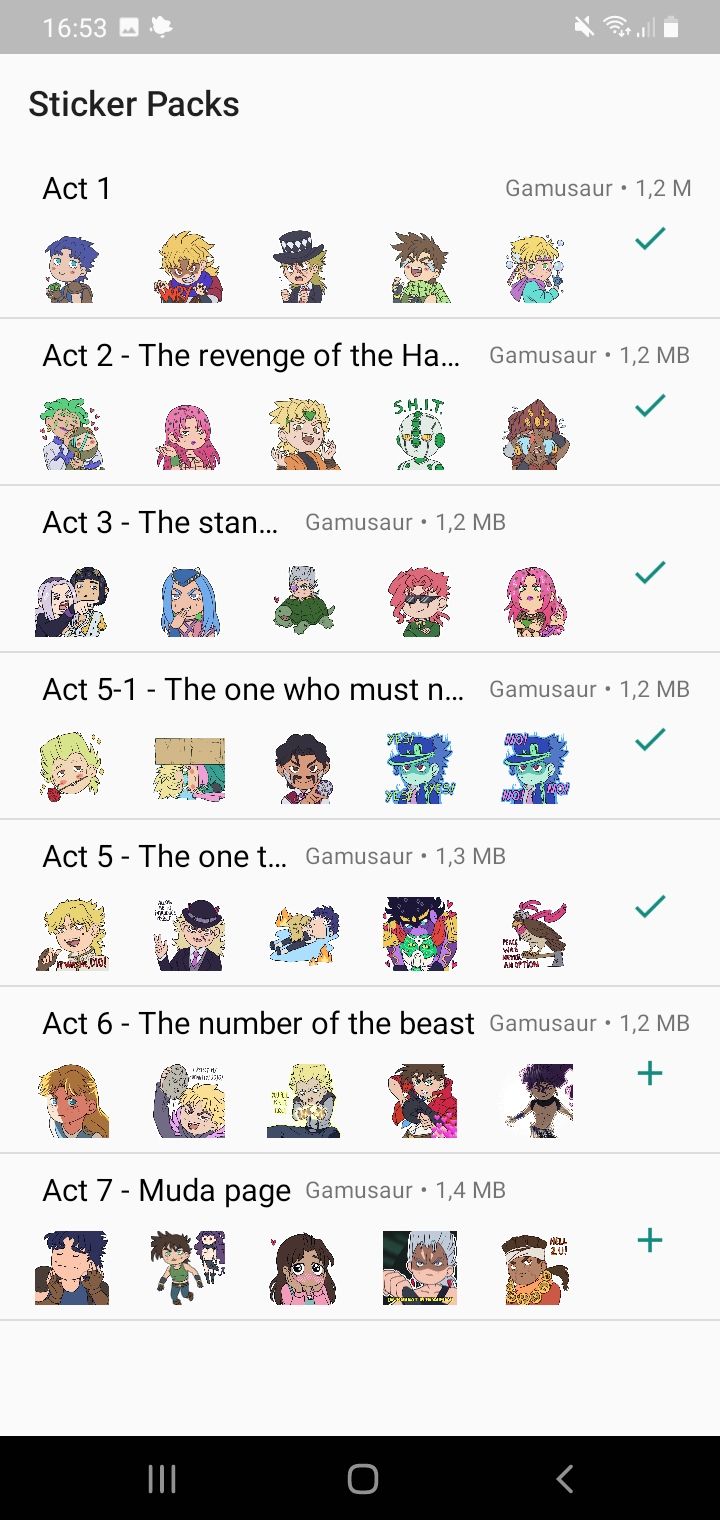Tap the checkmark for Act 5 pack
Viewport: 720px width, 1520px height.
[x=650, y=907]
